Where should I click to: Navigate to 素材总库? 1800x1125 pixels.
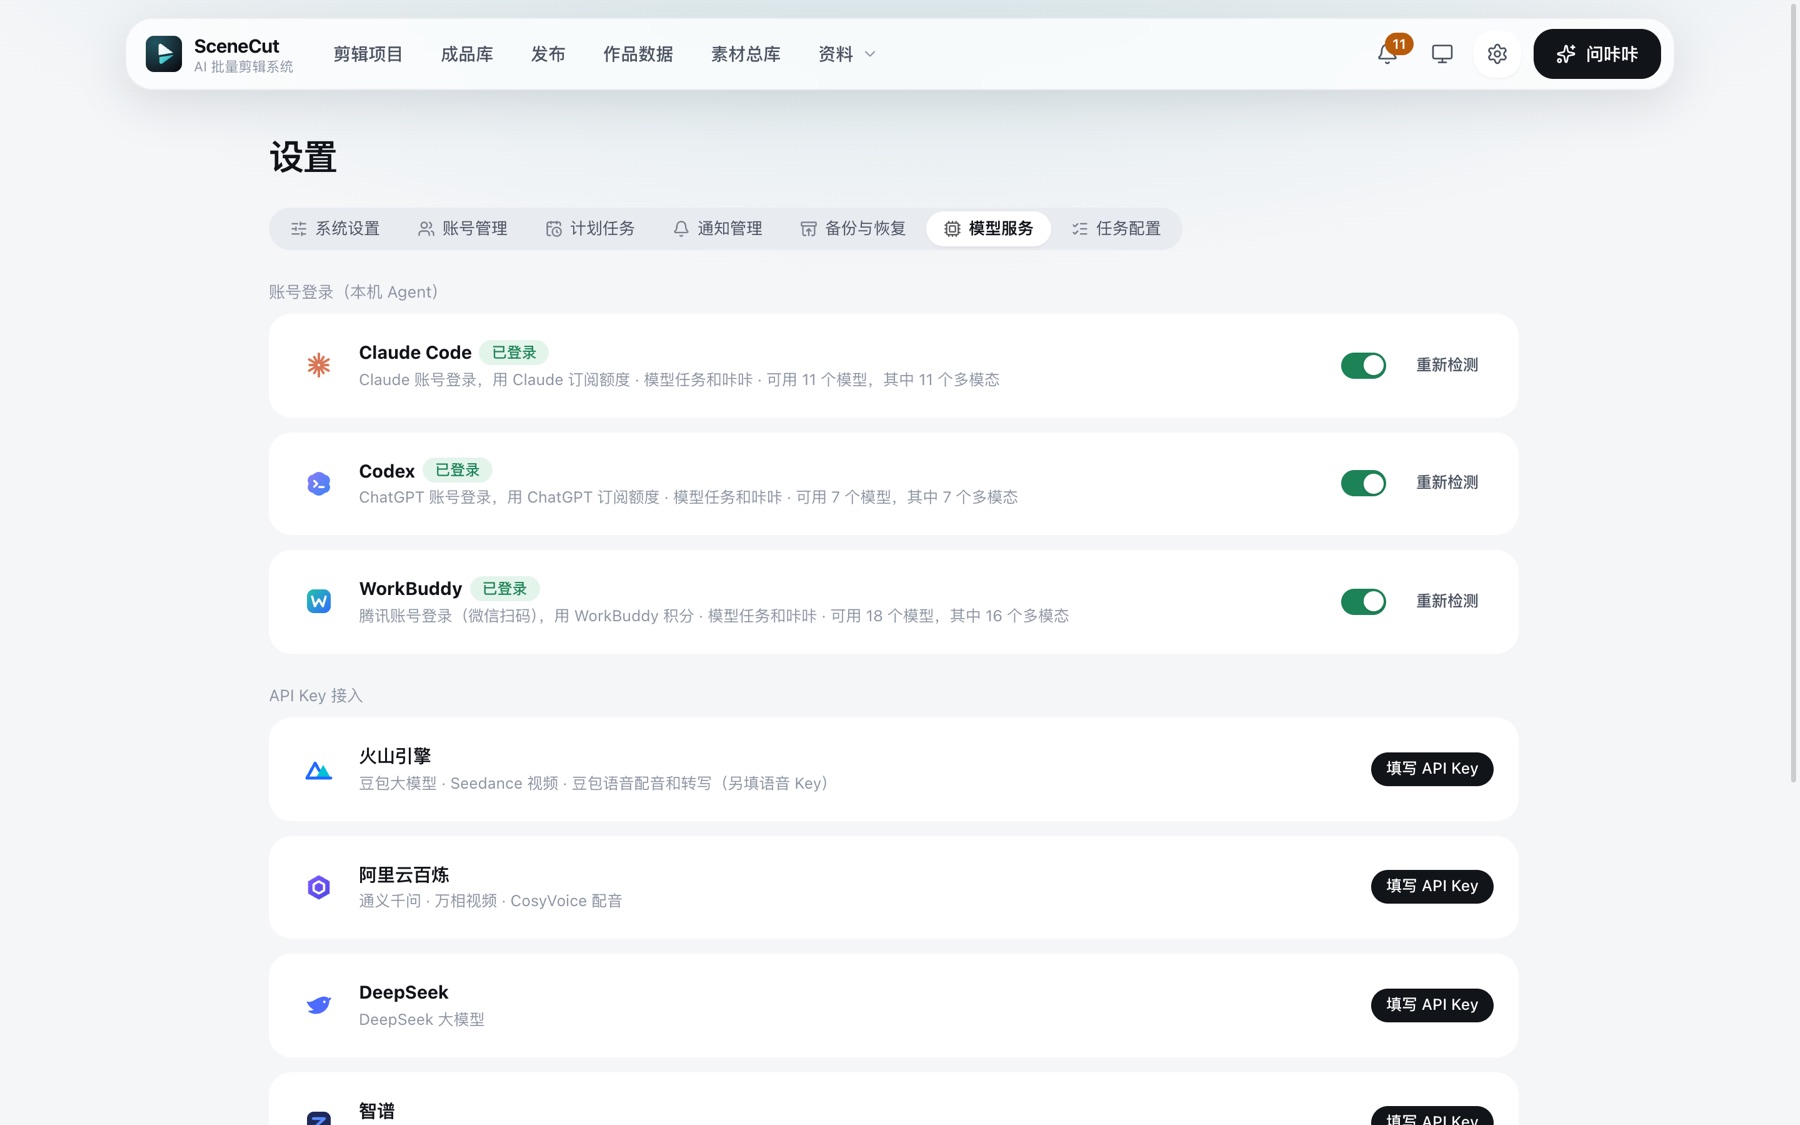tap(746, 54)
